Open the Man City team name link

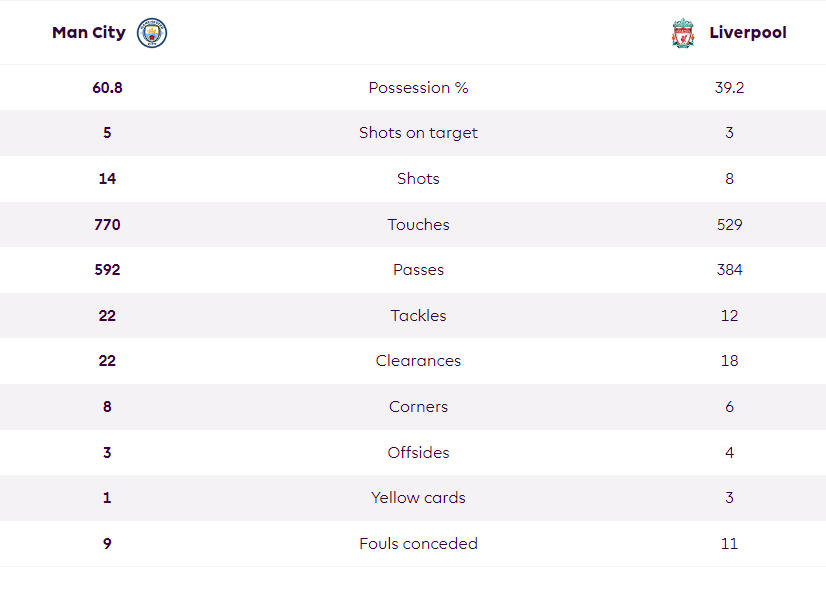coord(89,33)
